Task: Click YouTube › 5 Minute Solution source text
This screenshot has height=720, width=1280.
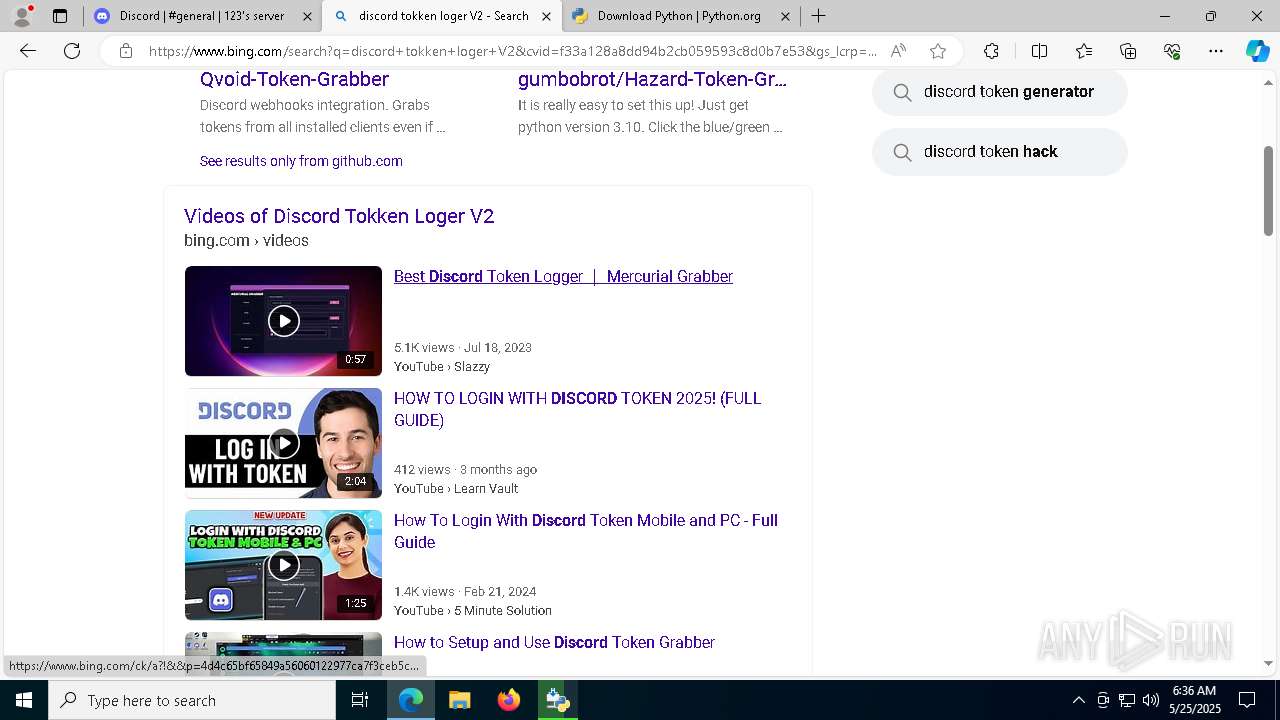Action: (473, 611)
